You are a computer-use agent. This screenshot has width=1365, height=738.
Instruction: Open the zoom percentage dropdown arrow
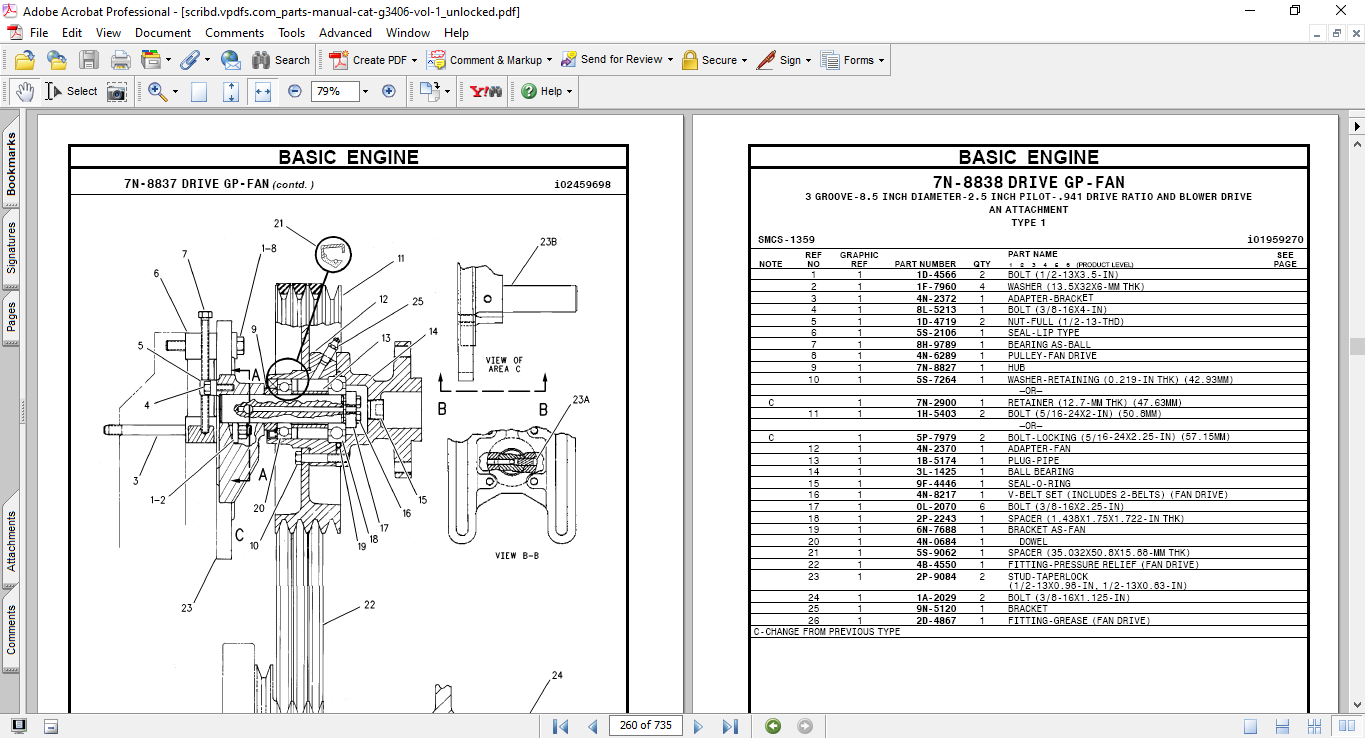365,91
